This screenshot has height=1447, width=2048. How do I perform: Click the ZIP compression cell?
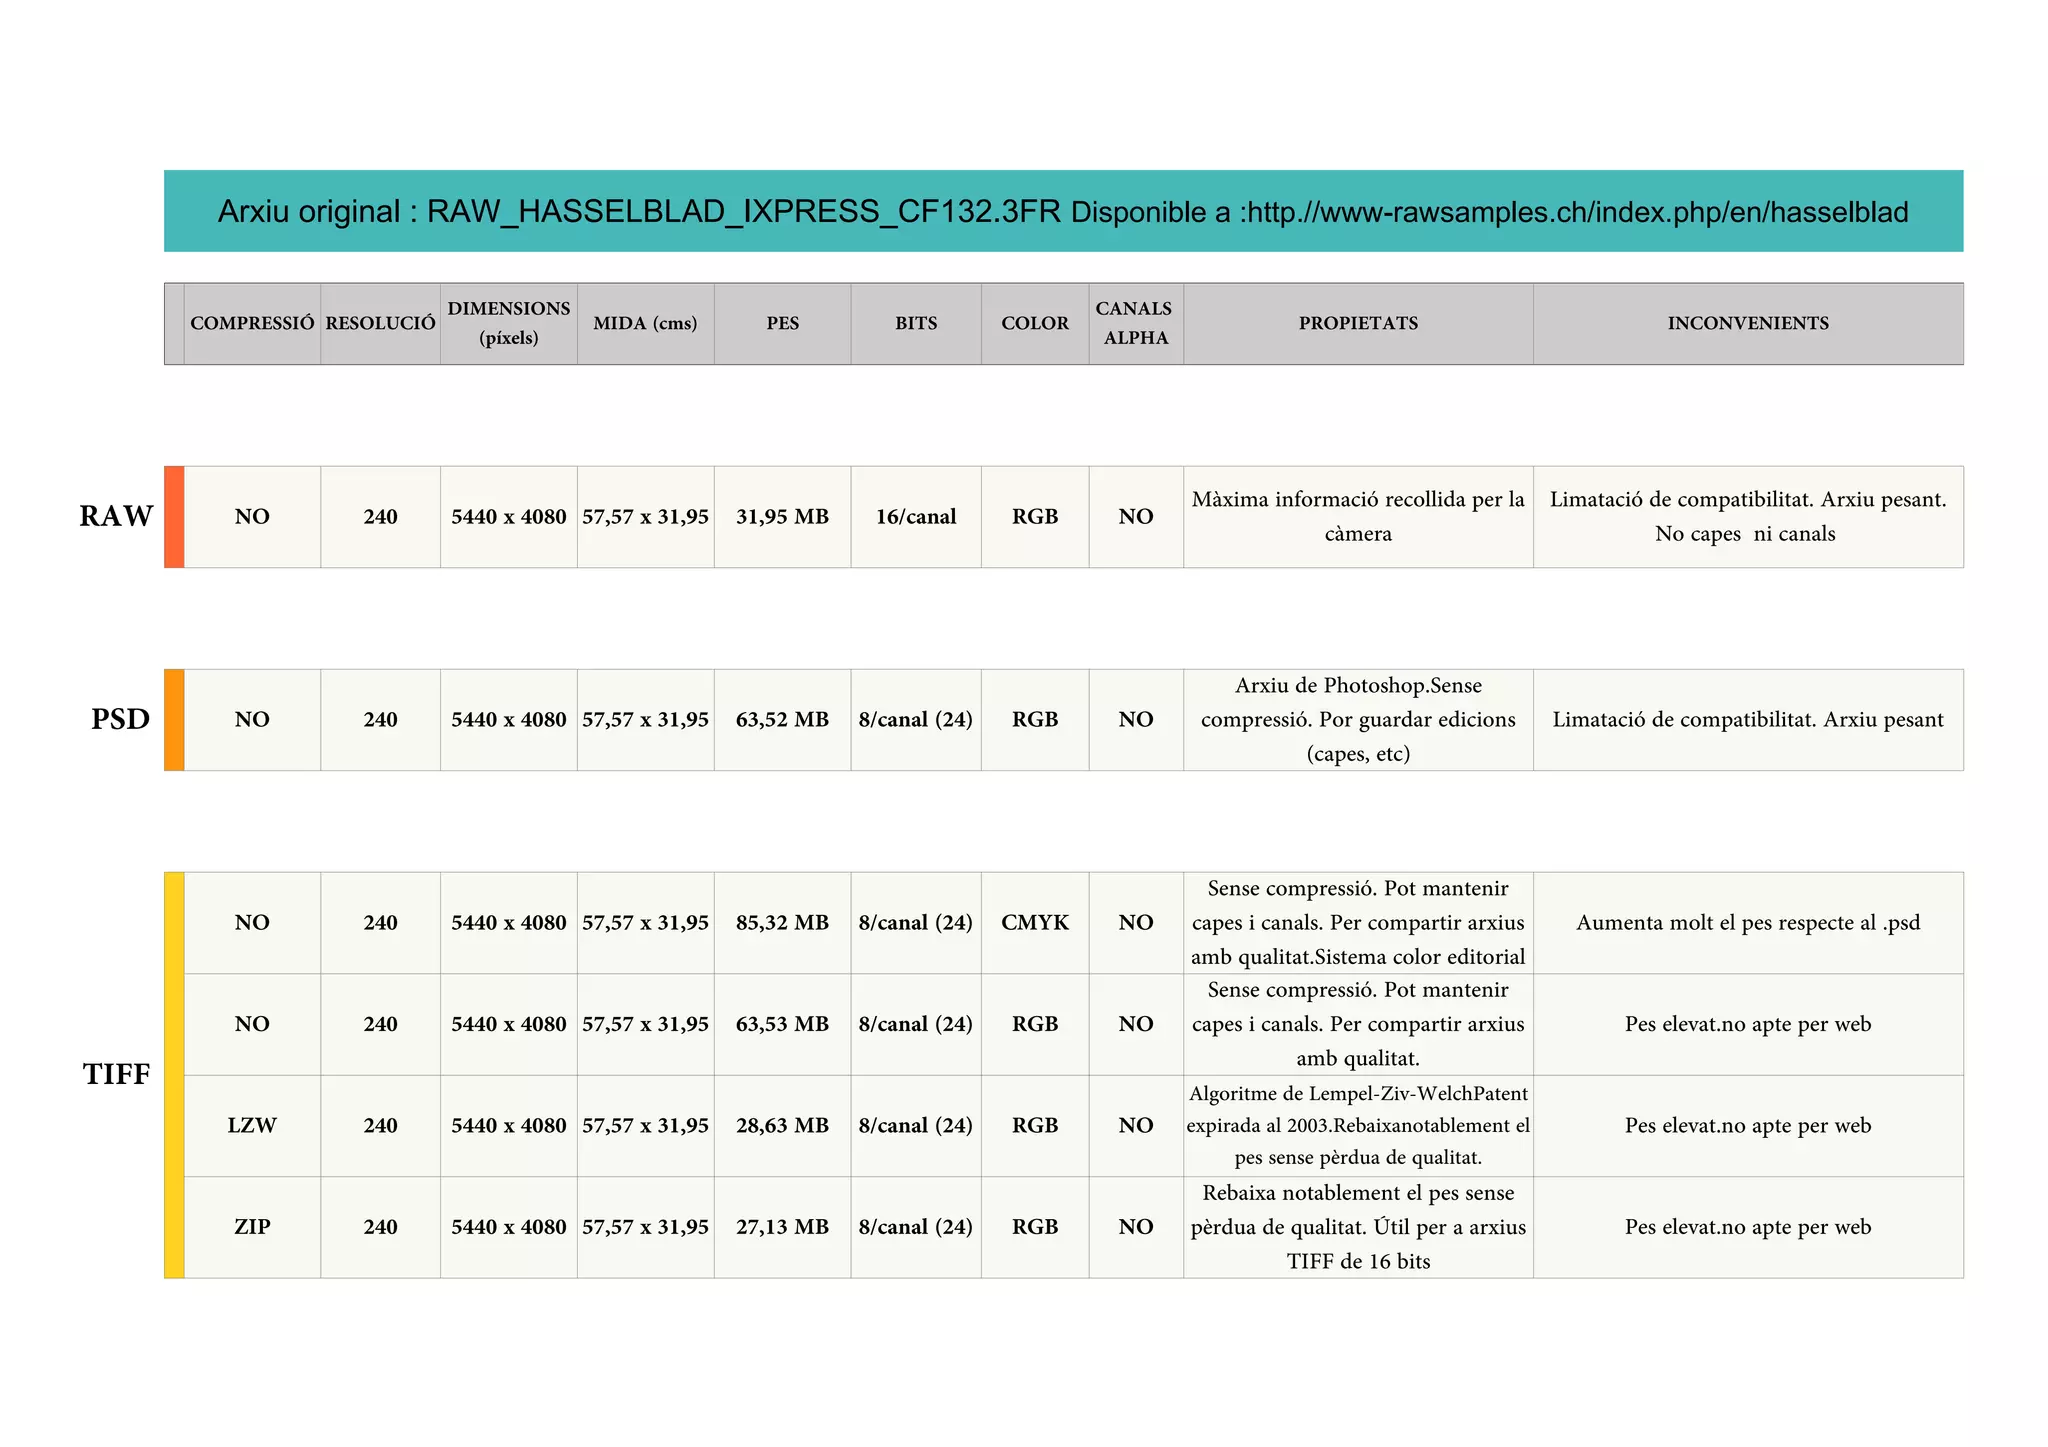tap(252, 1227)
